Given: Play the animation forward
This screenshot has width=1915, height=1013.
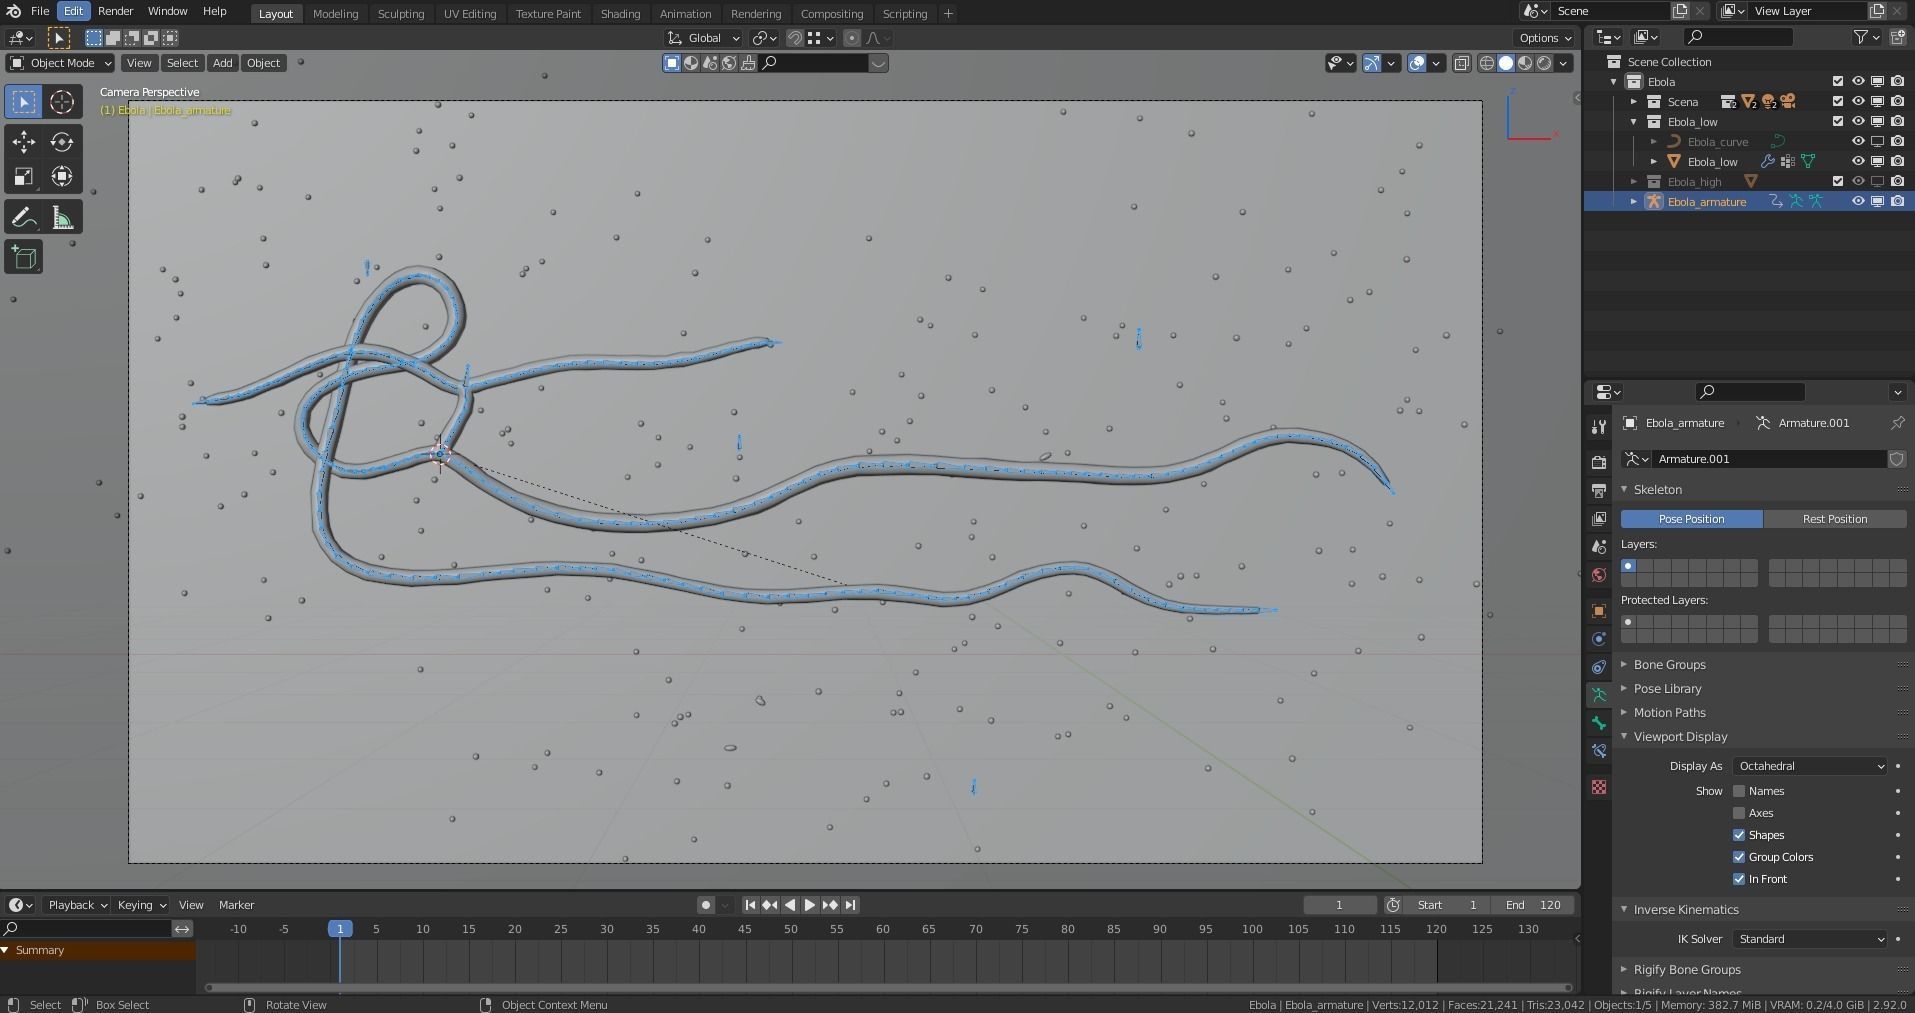Looking at the screenshot, I should [810, 905].
